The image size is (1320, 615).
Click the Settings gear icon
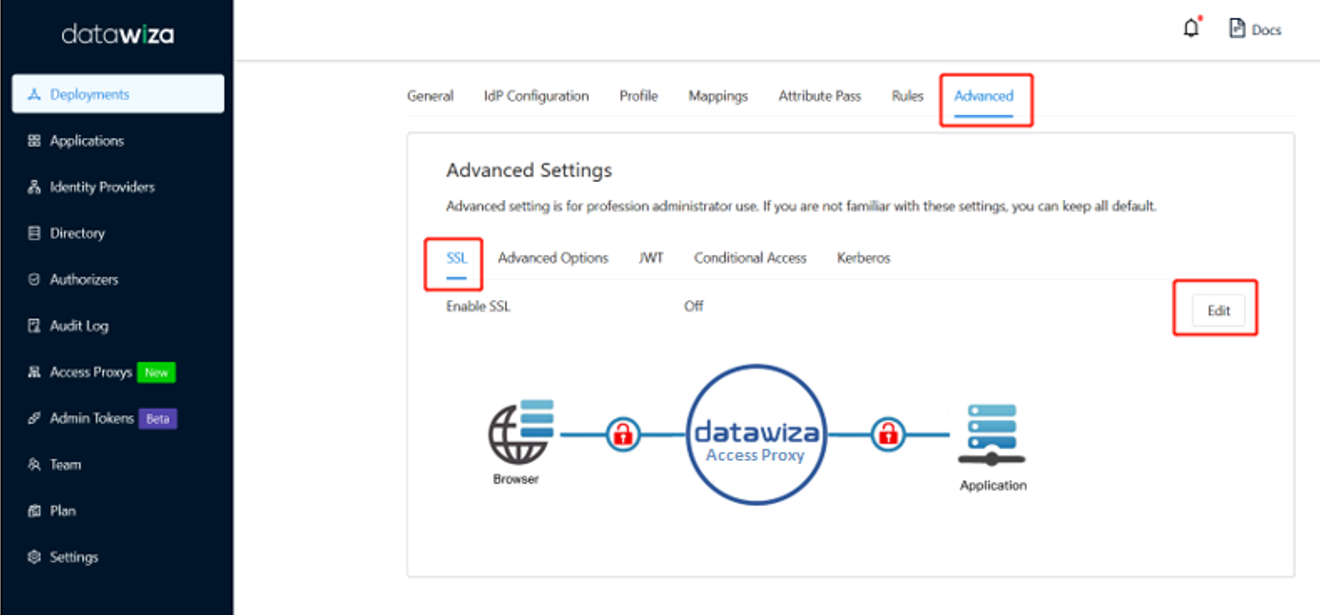pyautogui.click(x=34, y=557)
